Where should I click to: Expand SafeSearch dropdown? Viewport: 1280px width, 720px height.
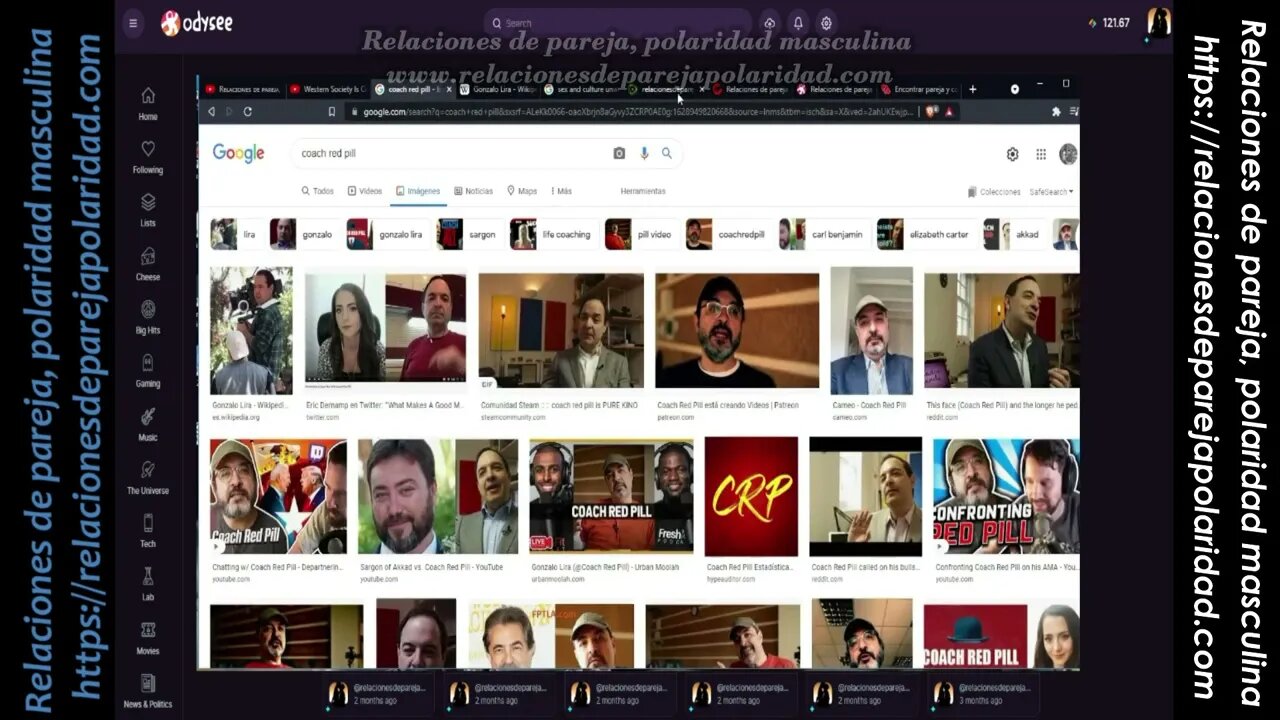tap(1051, 192)
